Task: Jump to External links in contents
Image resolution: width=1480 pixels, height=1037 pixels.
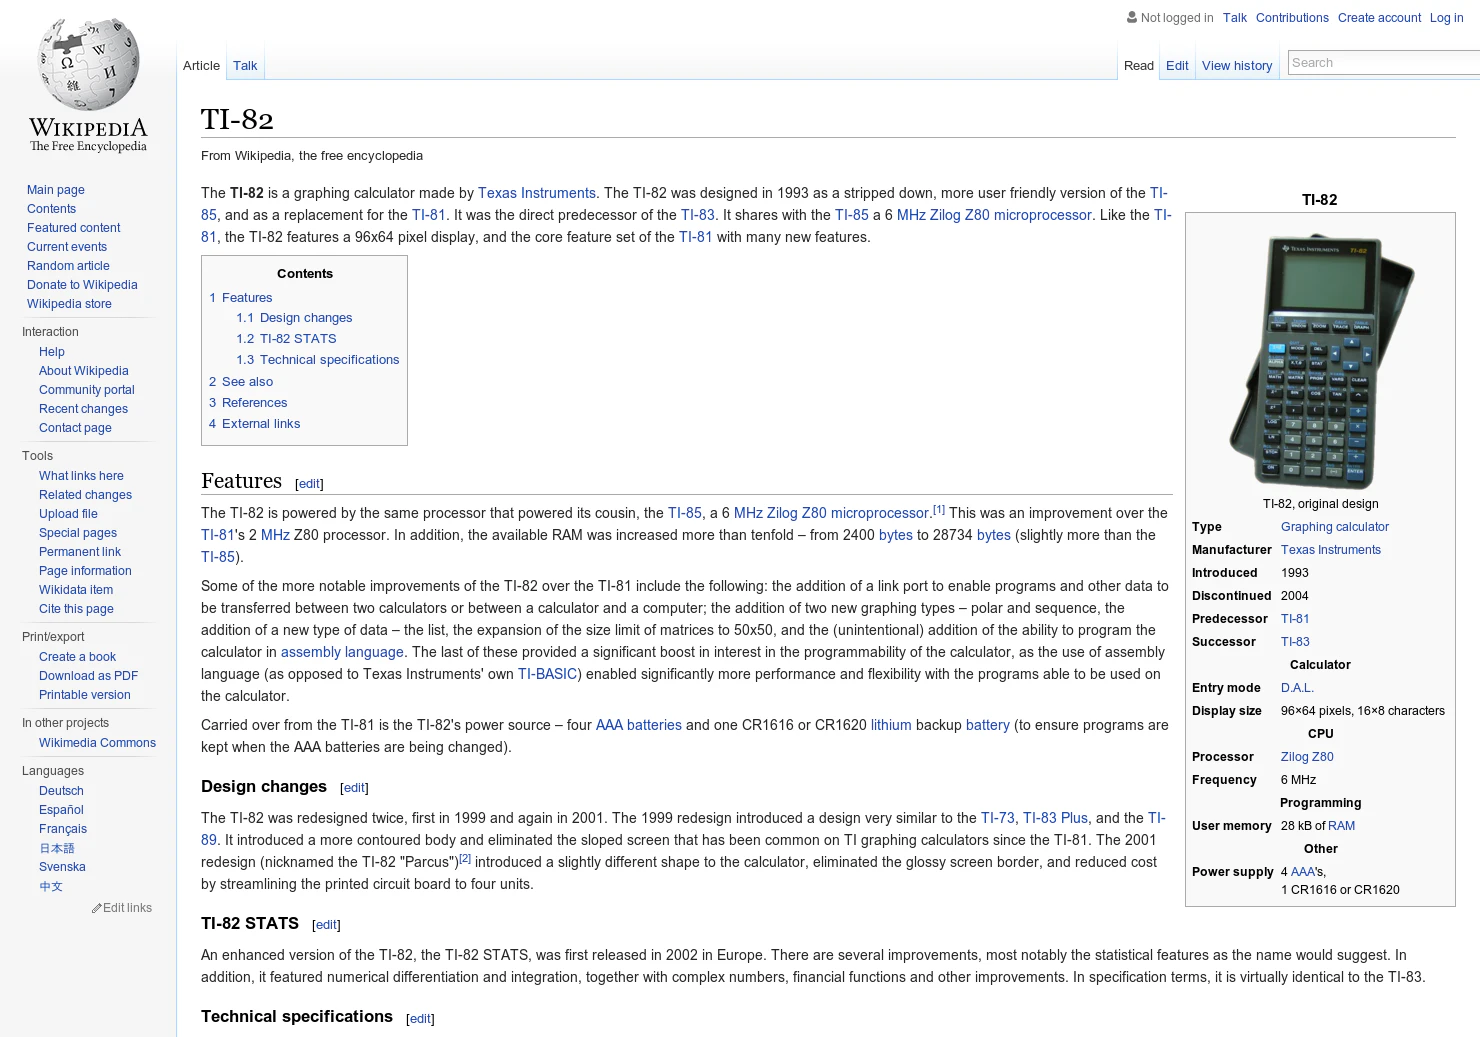Action: [255, 424]
